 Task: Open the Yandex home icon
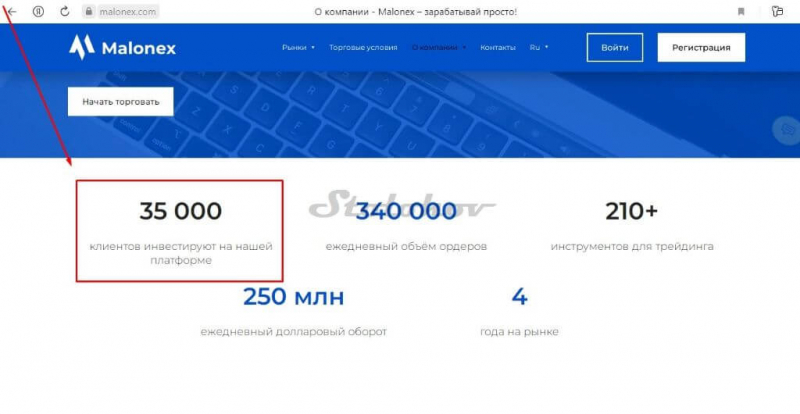[38, 11]
